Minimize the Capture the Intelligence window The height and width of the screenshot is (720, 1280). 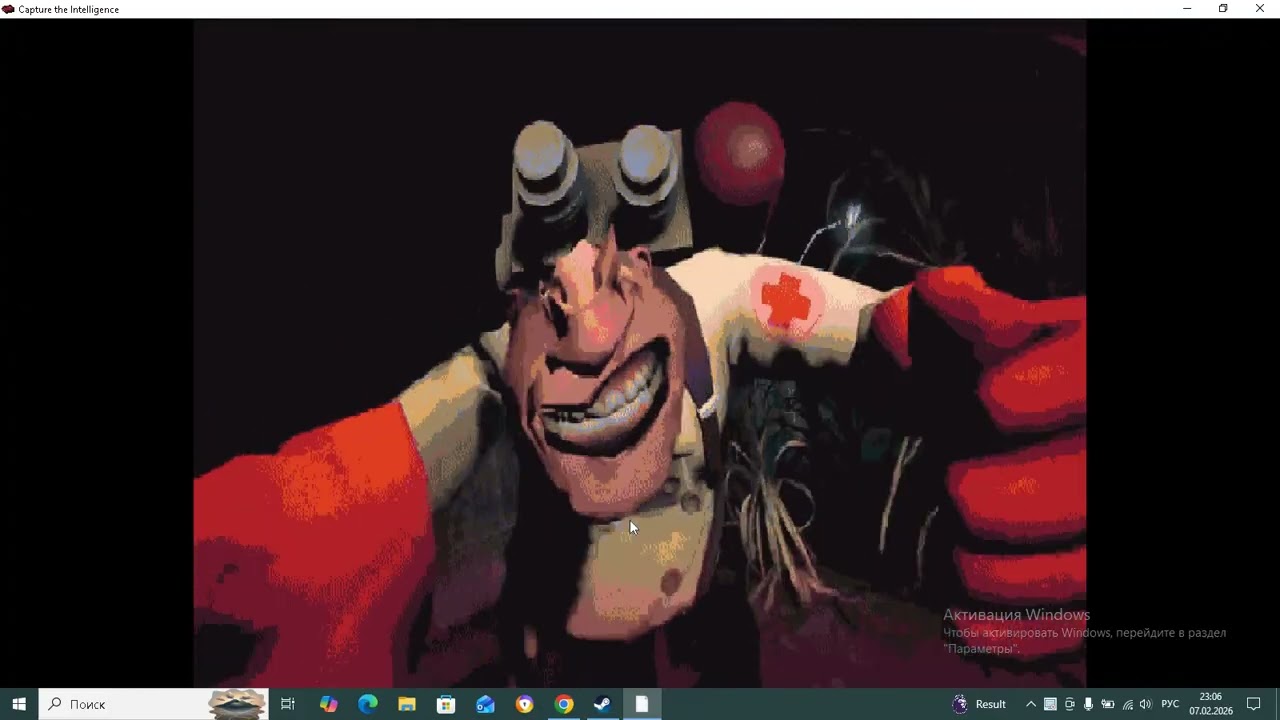(x=1187, y=9)
